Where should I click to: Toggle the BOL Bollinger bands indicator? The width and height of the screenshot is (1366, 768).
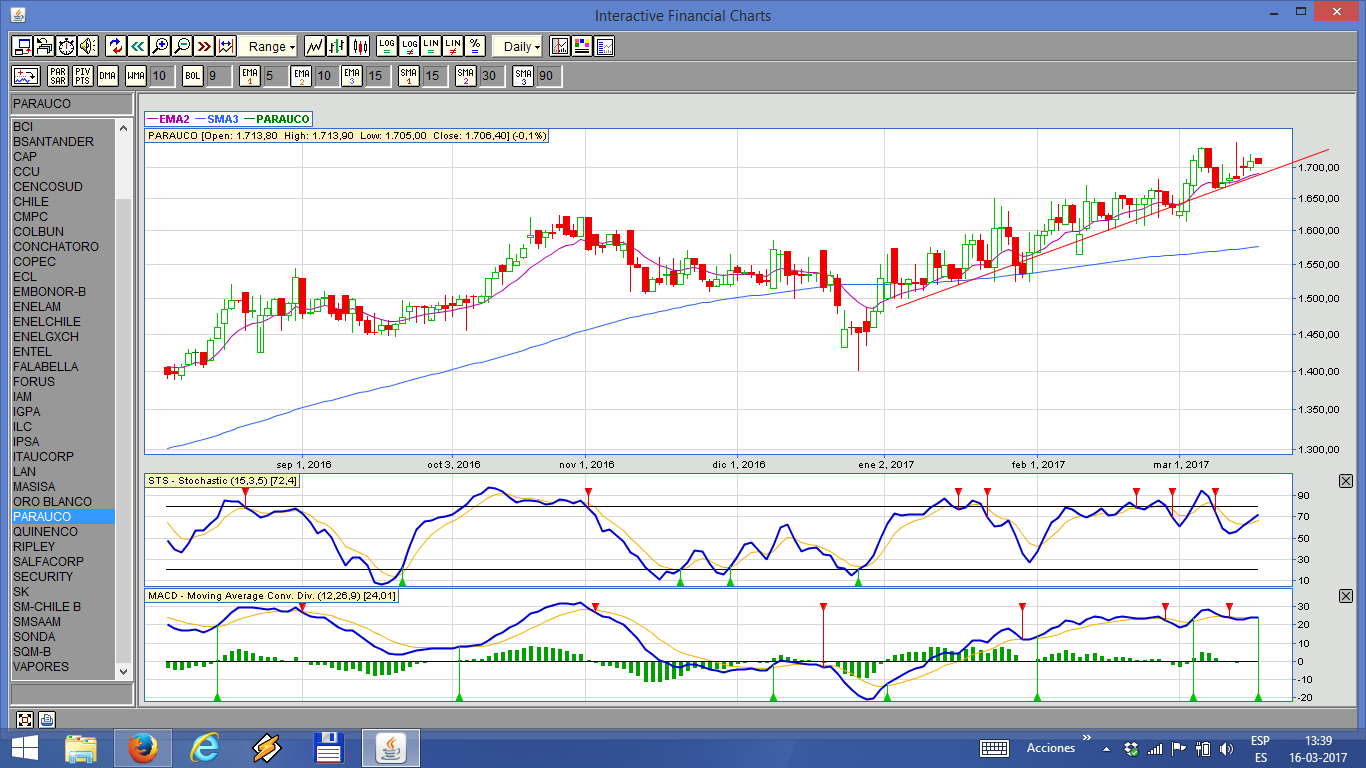[192, 76]
